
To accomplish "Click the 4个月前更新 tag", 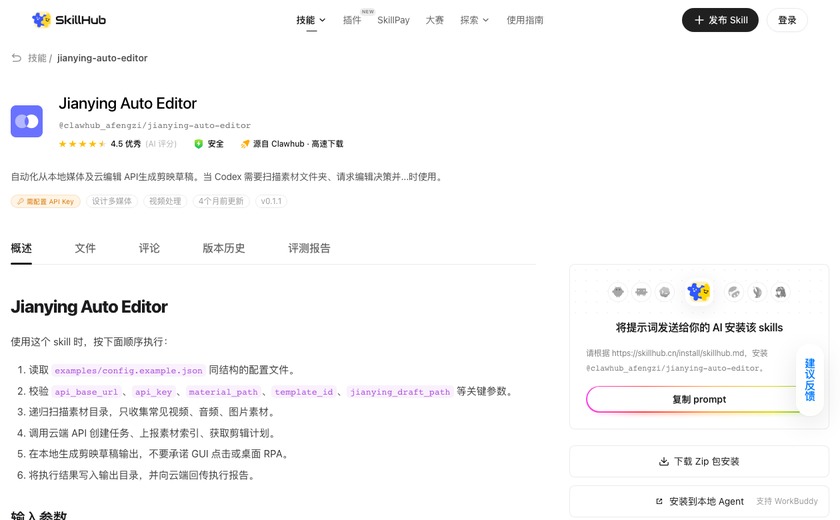I will tap(221, 201).
